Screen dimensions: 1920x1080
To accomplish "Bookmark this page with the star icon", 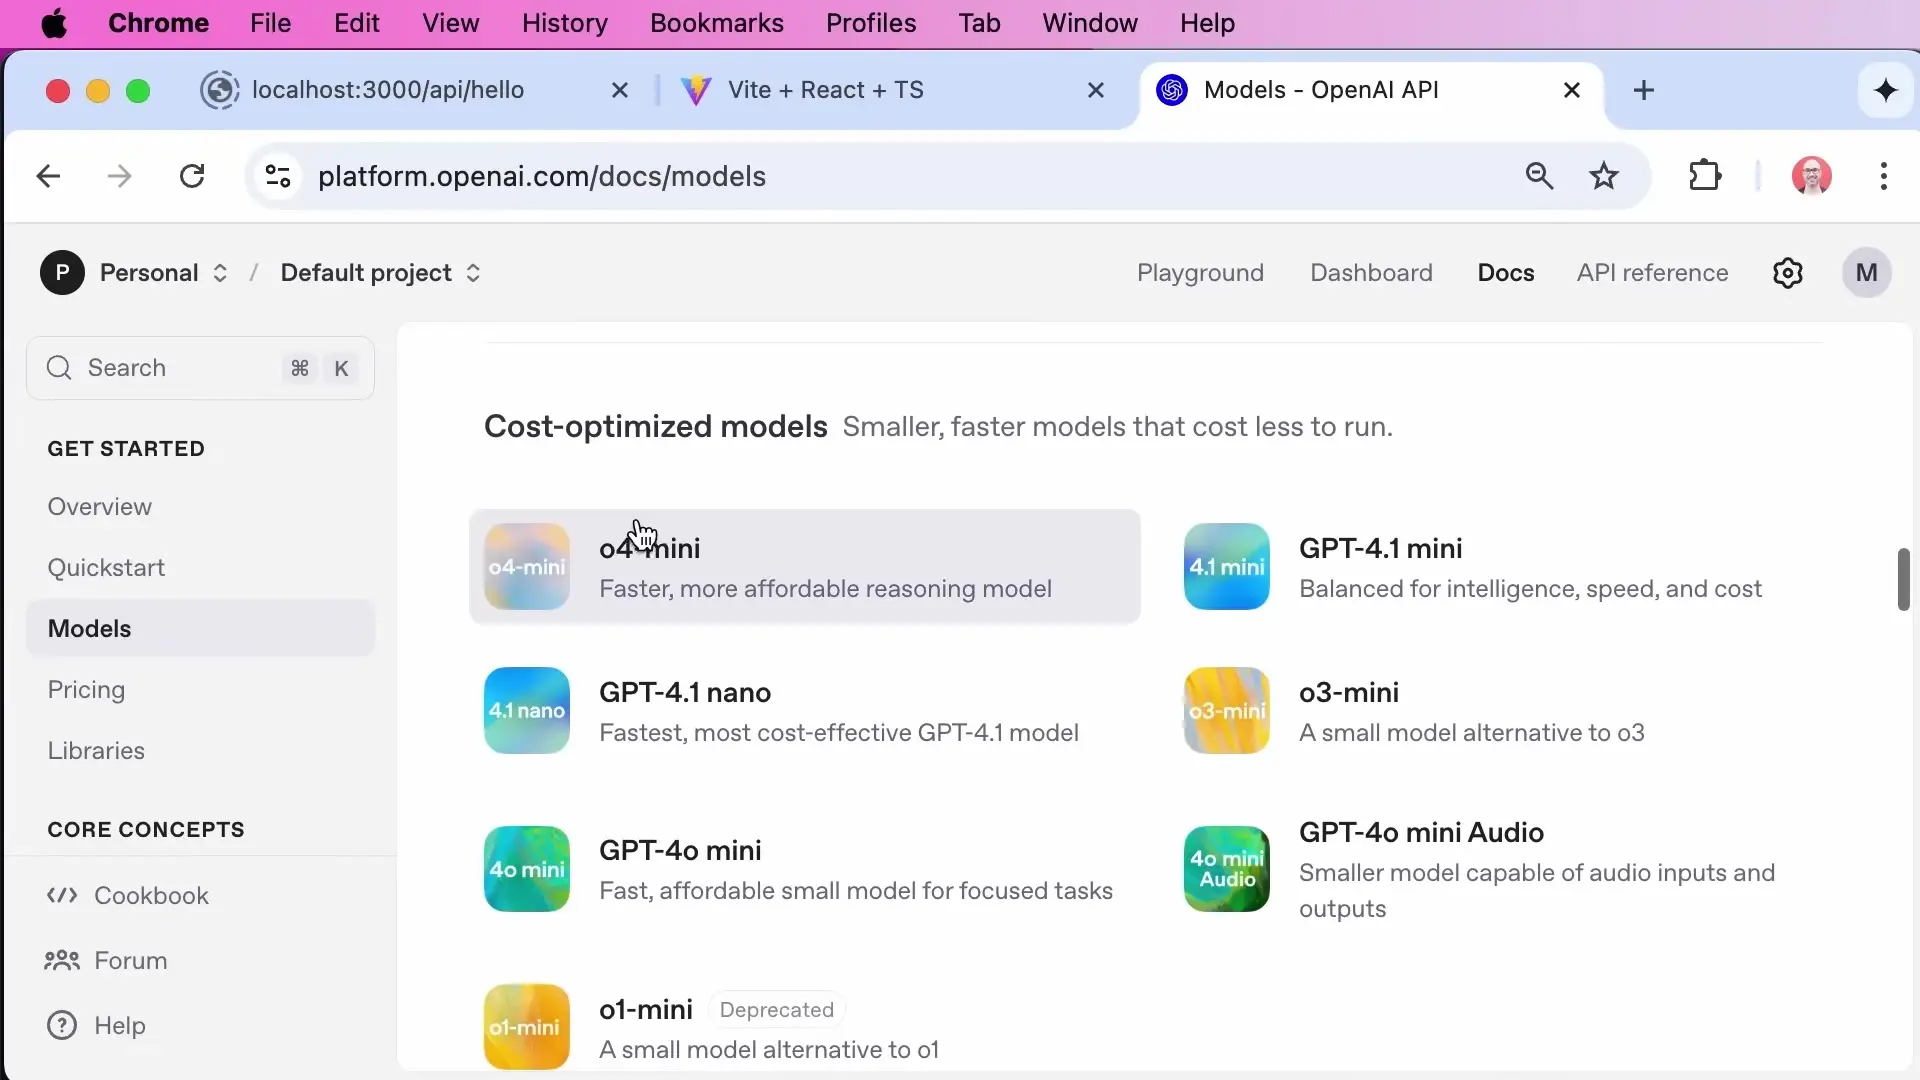I will tap(1604, 176).
